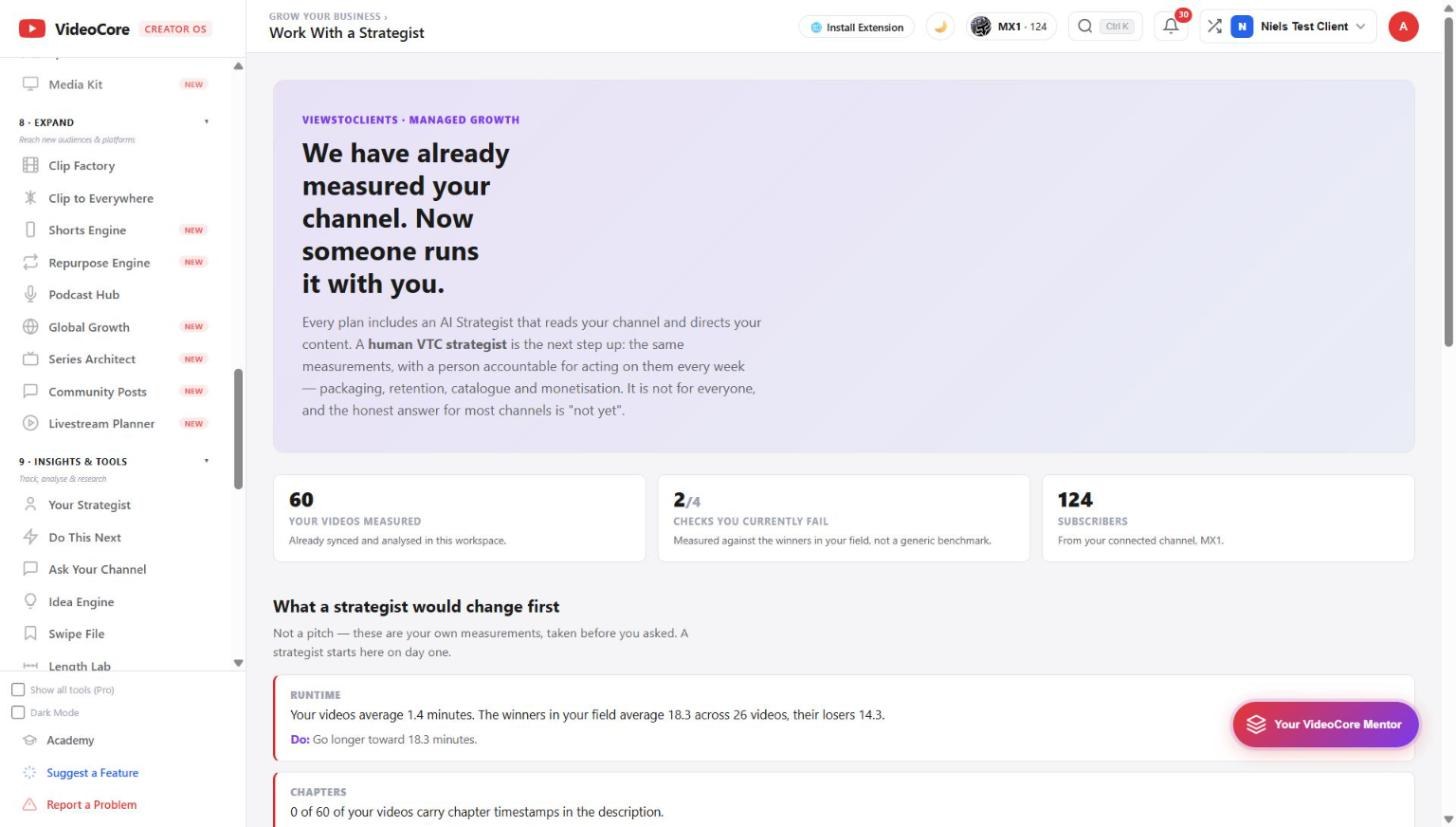Click the sidebar vertical scrollbar thumb
Viewport: 1456px width, 827px height.
click(238, 429)
